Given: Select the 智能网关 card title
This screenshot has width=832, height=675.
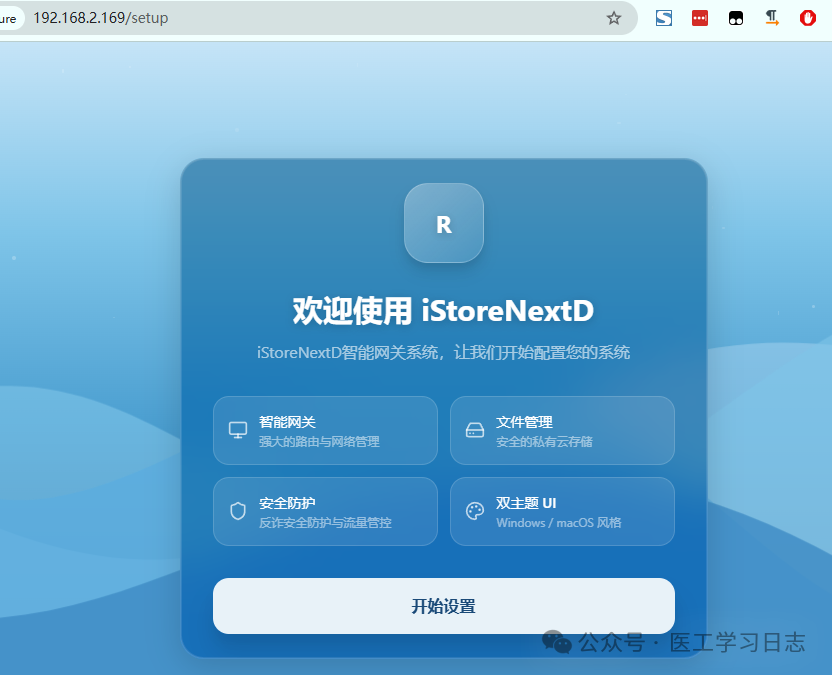Looking at the screenshot, I should click(x=288, y=422).
